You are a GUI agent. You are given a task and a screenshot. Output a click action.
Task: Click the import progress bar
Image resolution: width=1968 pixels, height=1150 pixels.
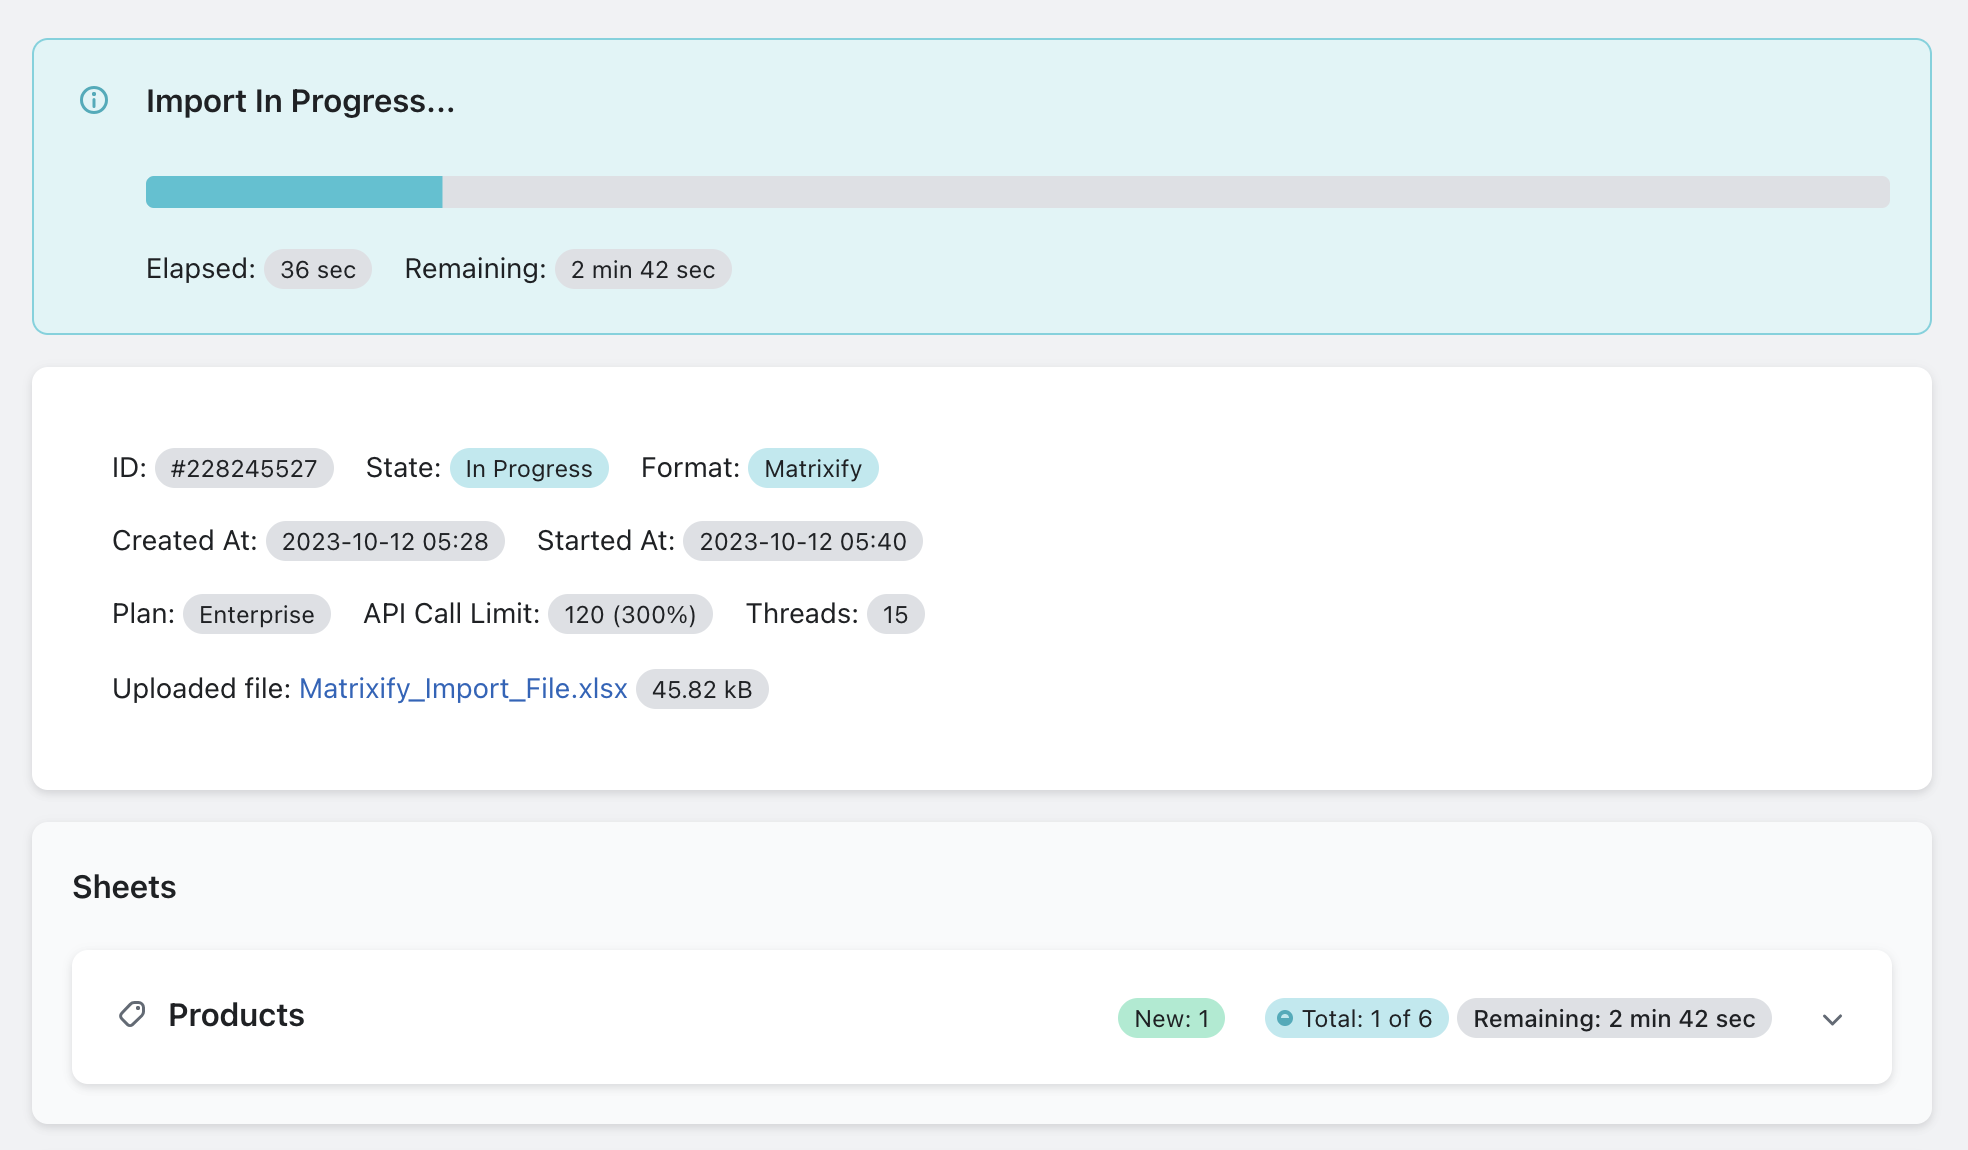coord(1017,192)
